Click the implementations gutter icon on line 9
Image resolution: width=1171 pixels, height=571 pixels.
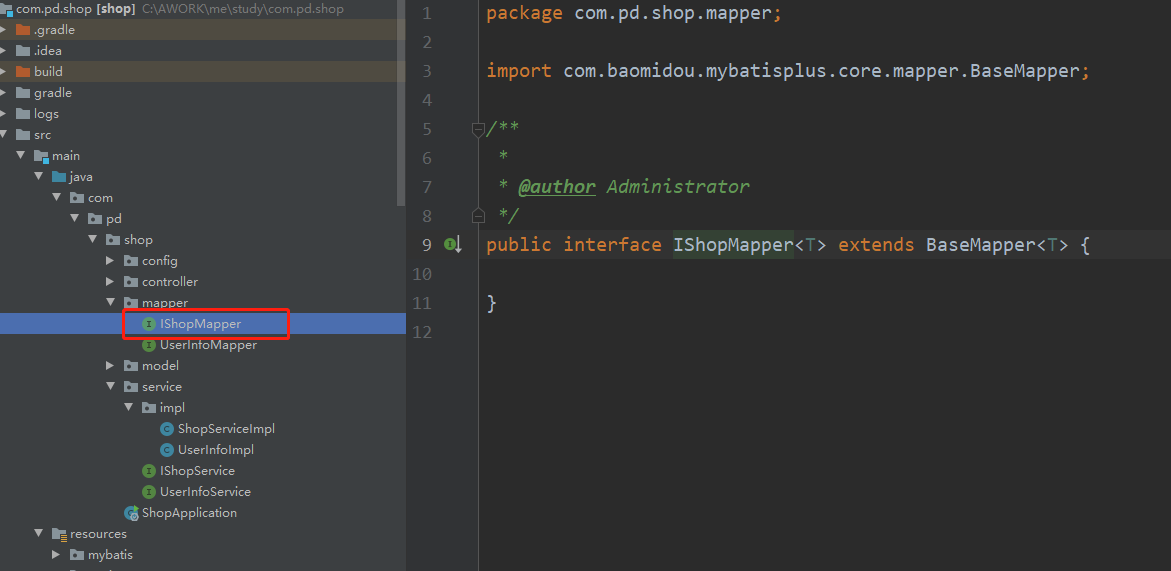coord(453,244)
